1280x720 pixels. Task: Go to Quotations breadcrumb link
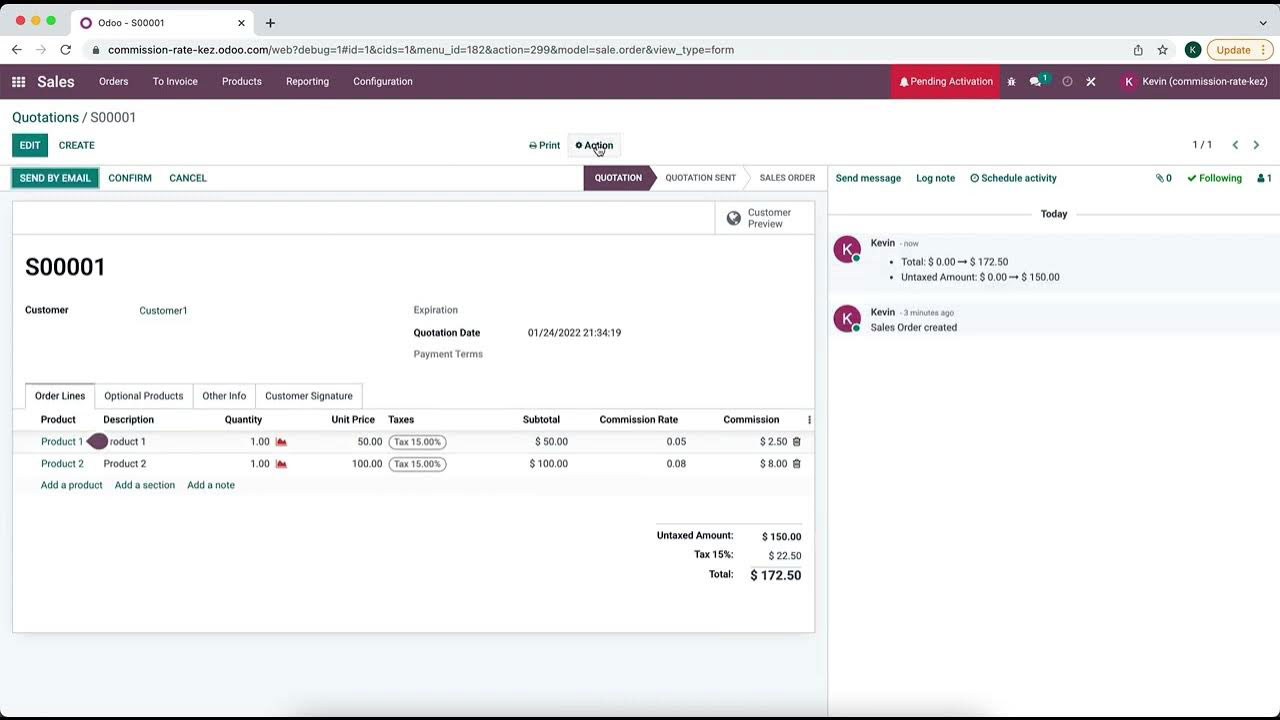(45, 117)
